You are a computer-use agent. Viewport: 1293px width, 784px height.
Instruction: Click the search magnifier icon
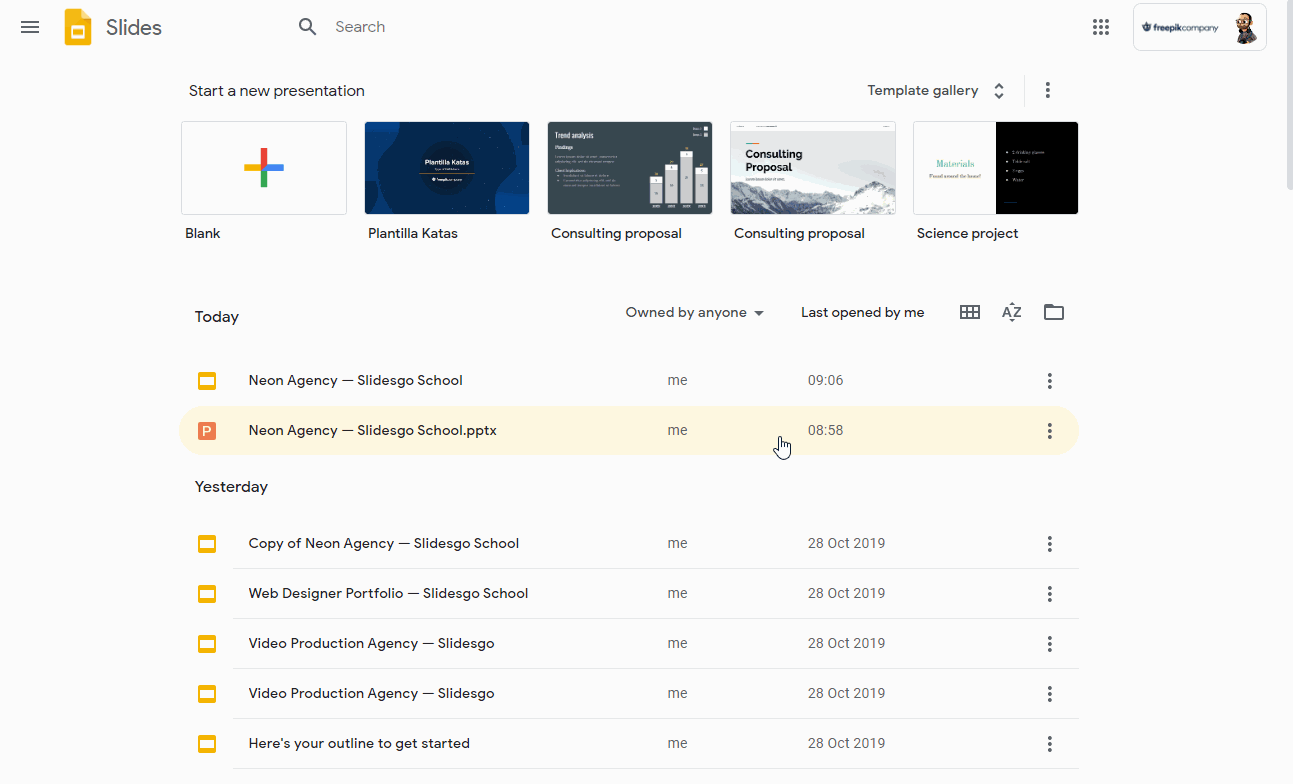308,27
